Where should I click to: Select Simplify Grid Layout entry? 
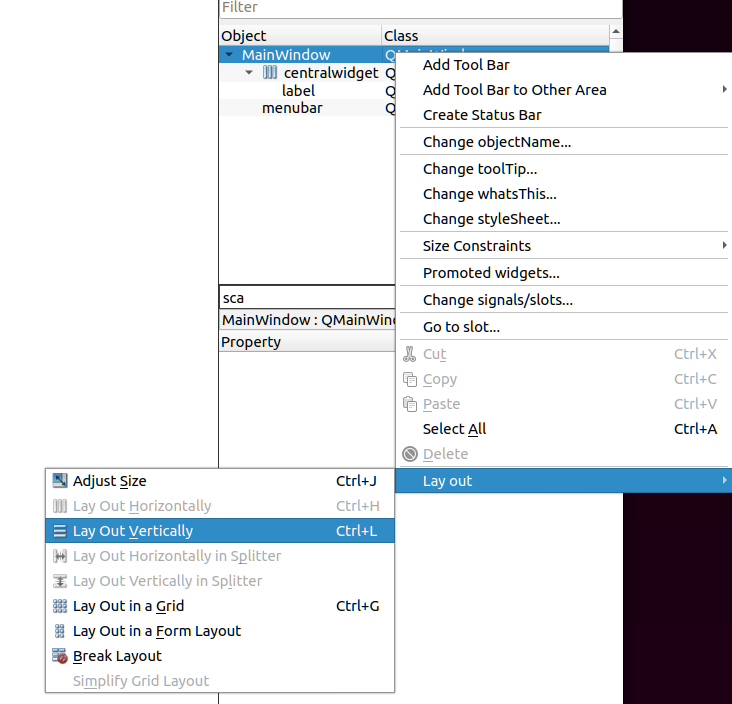pyautogui.click(x=220, y=681)
